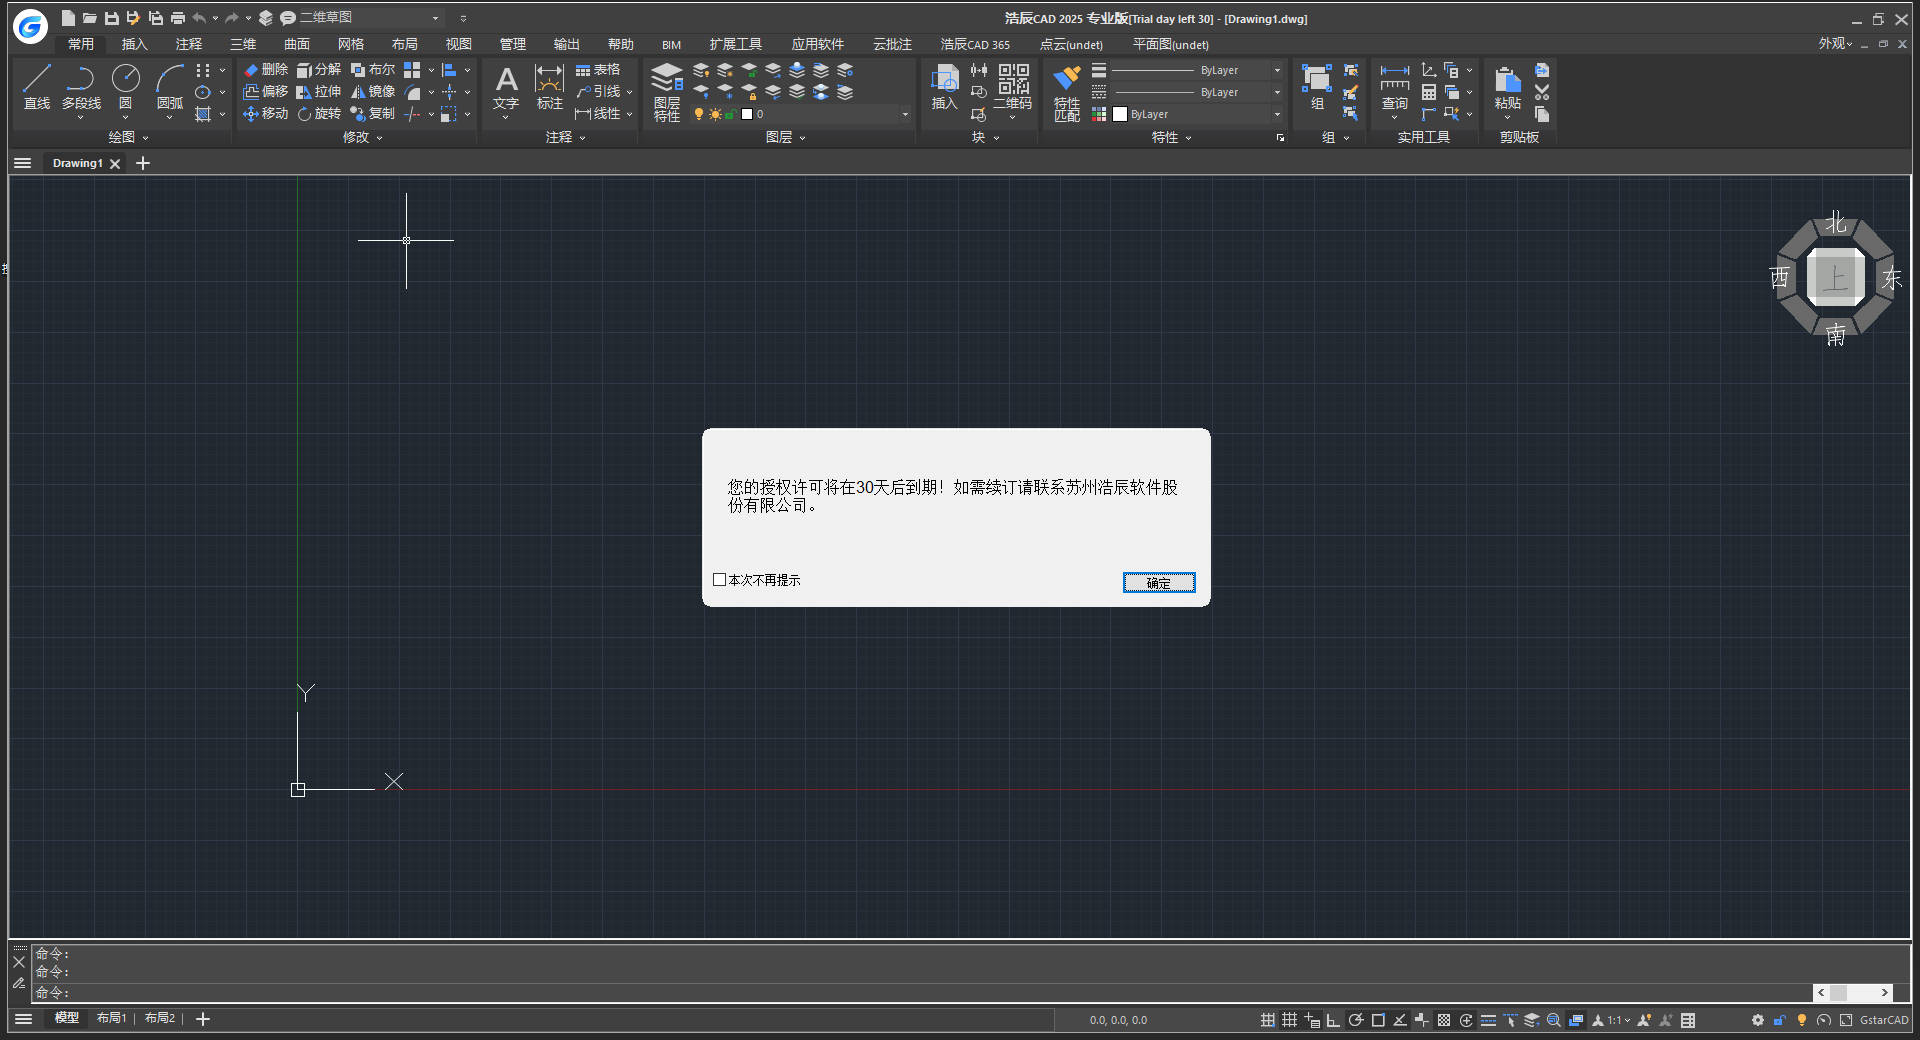Click the 北 direction on the ViewCube

pyautogui.click(x=1835, y=222)
